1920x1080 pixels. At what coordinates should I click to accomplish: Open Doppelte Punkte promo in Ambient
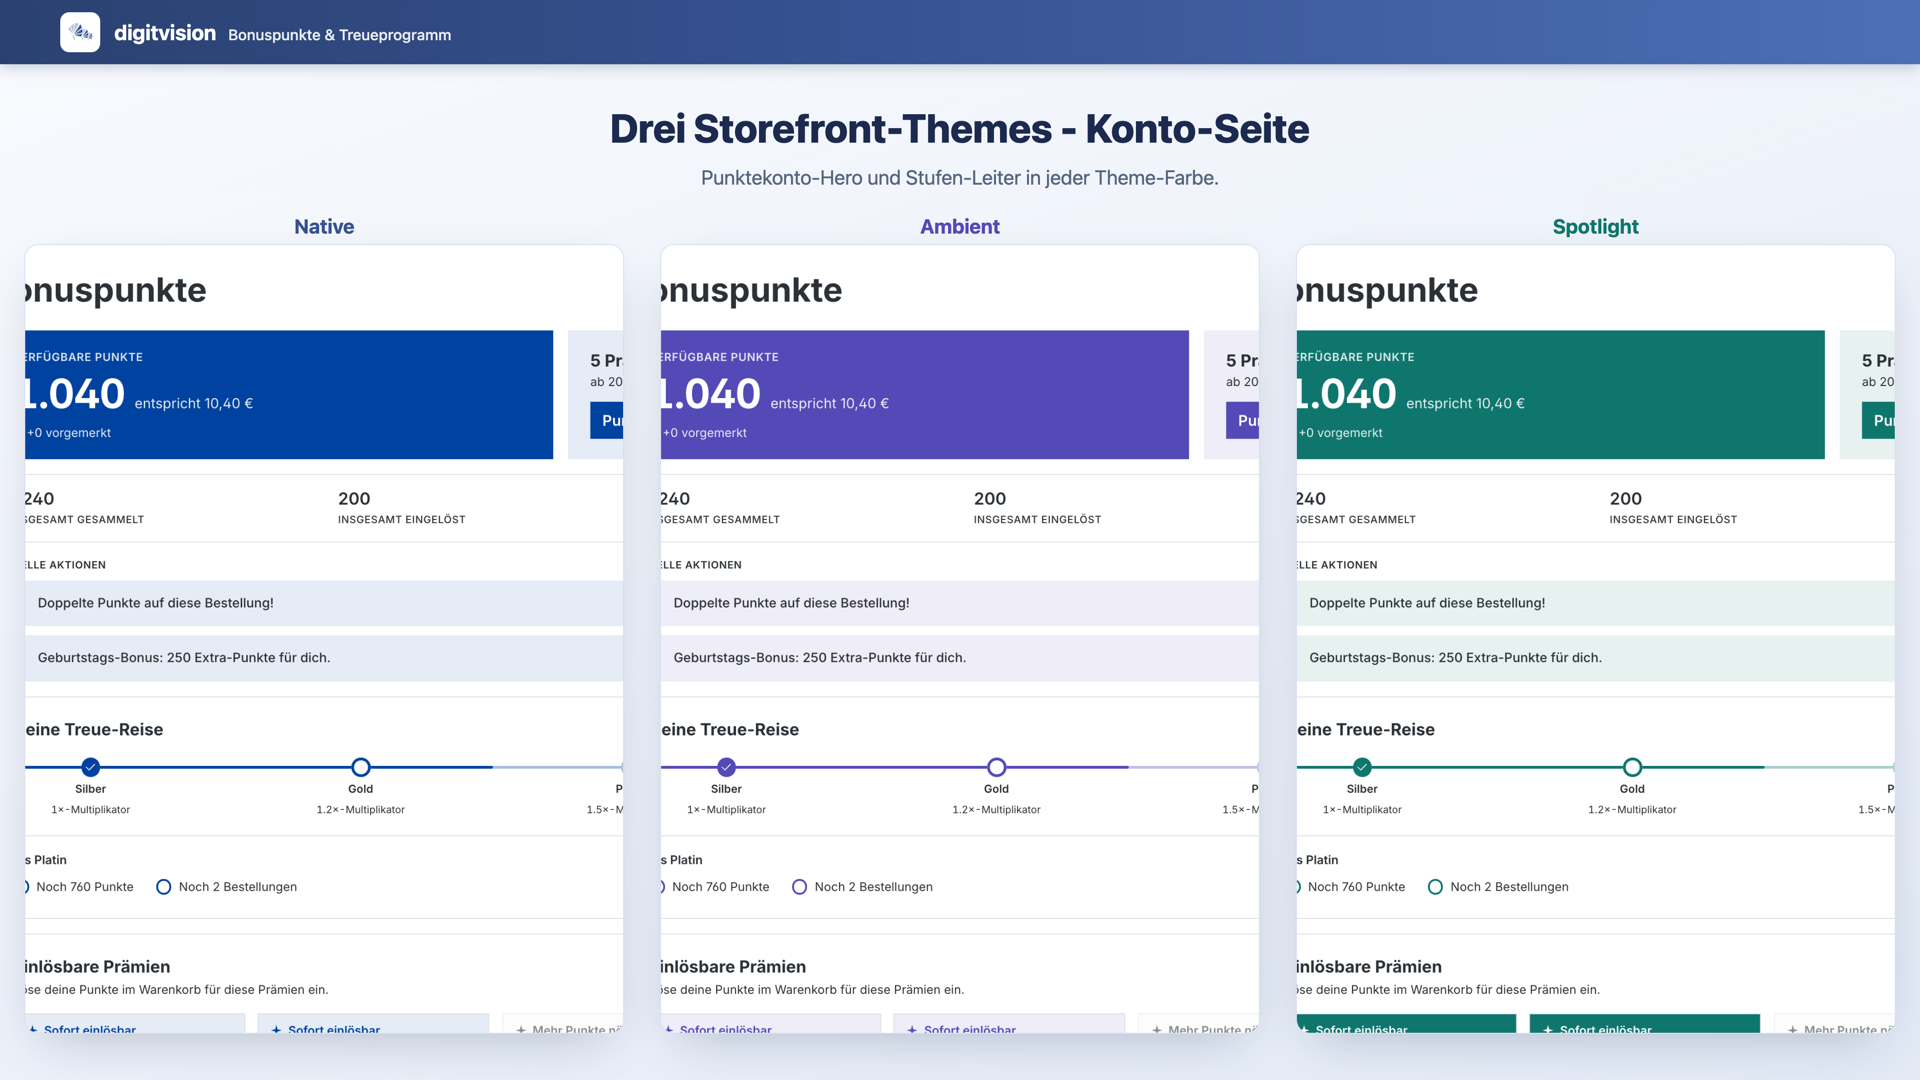960,603
